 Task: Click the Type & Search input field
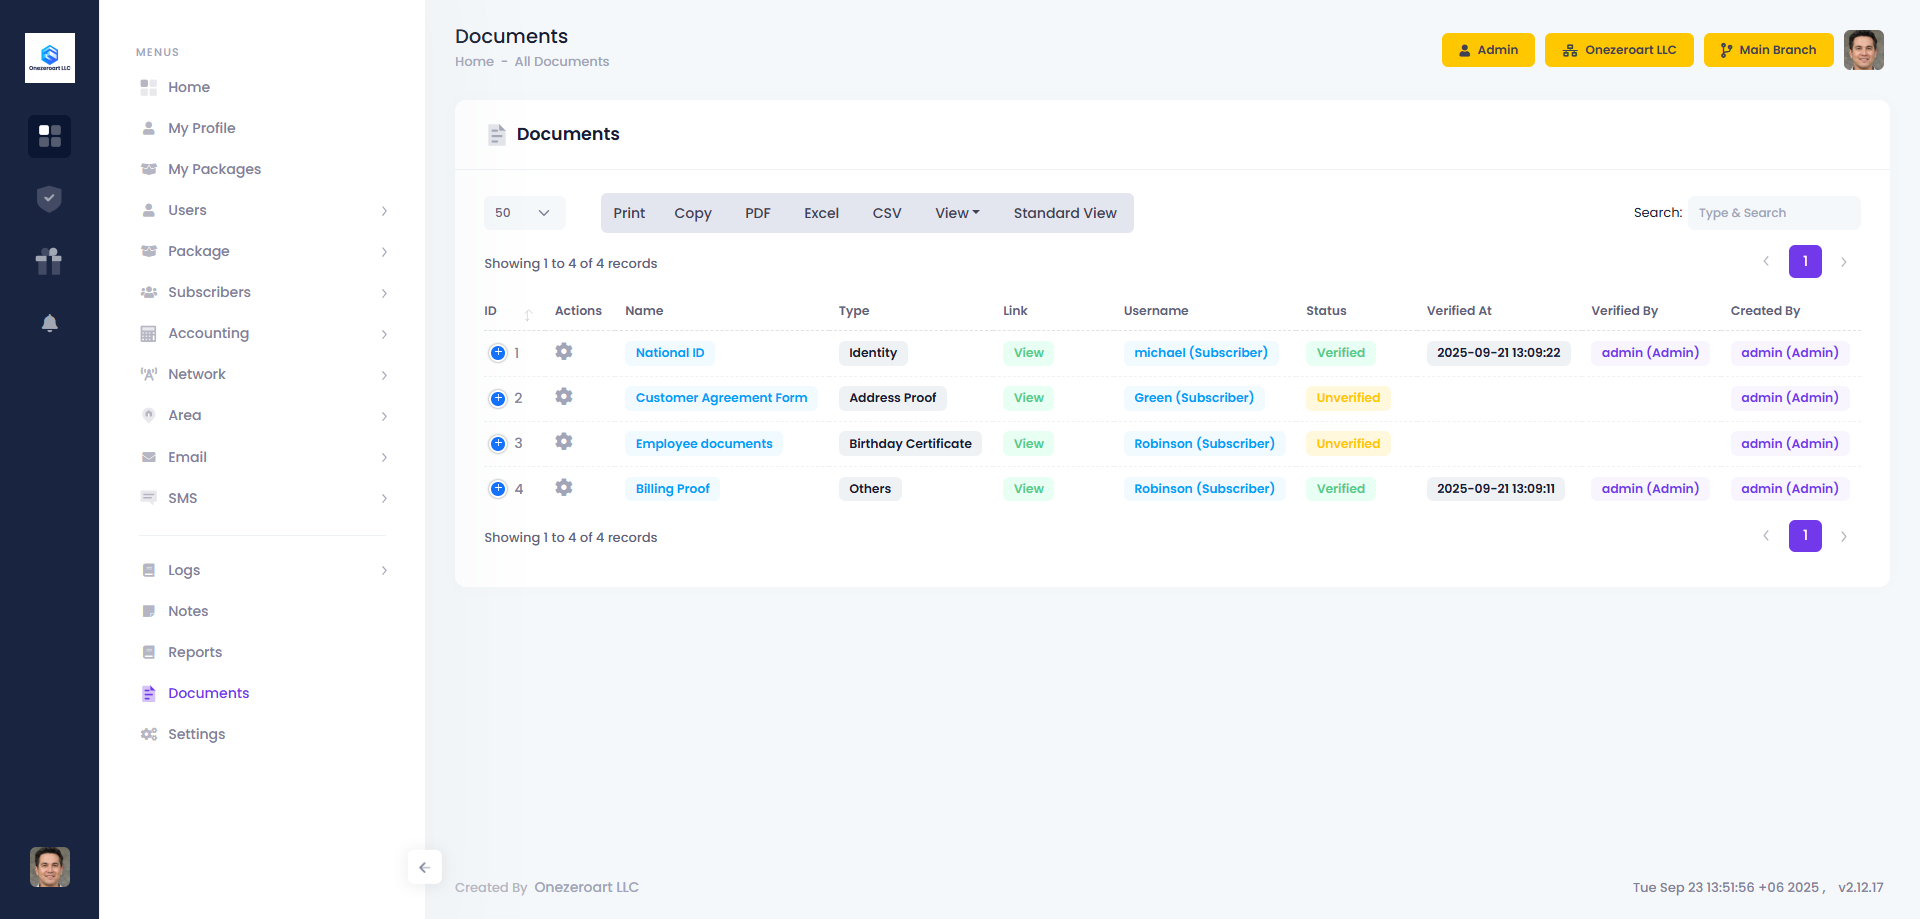pyautogui.click(x=1773, y=213)
